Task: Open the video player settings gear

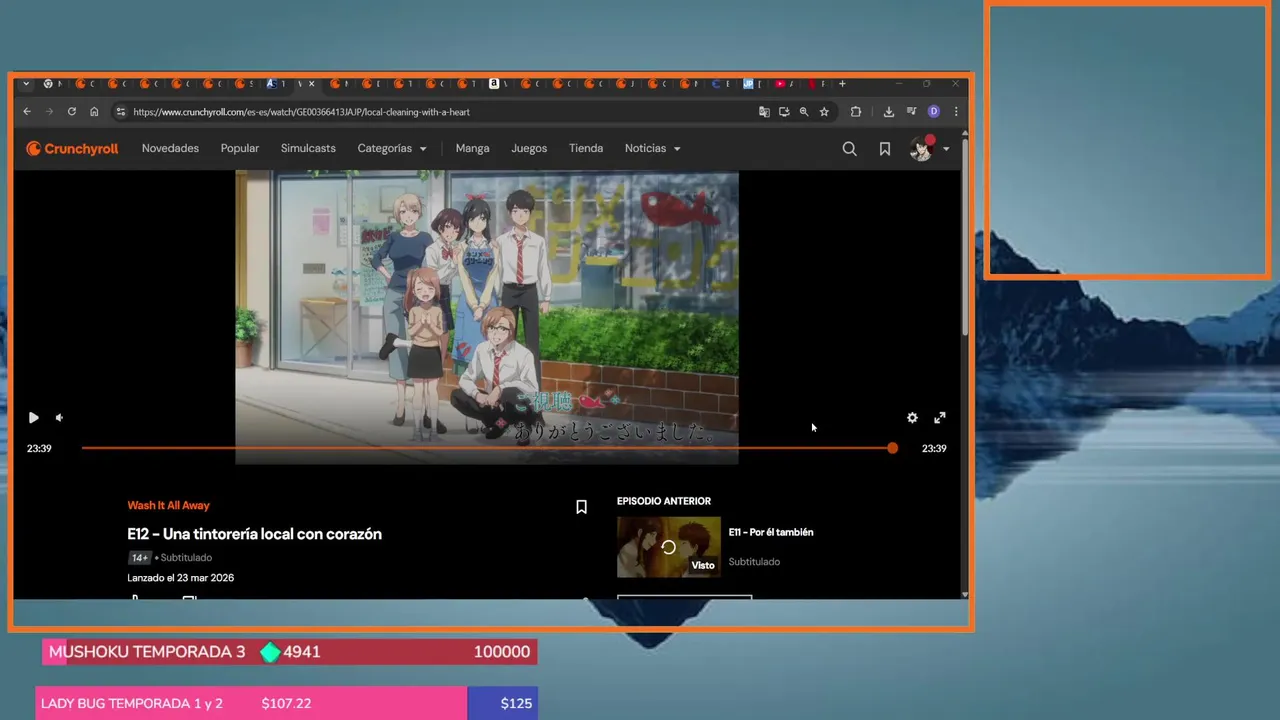Action: 912,418
